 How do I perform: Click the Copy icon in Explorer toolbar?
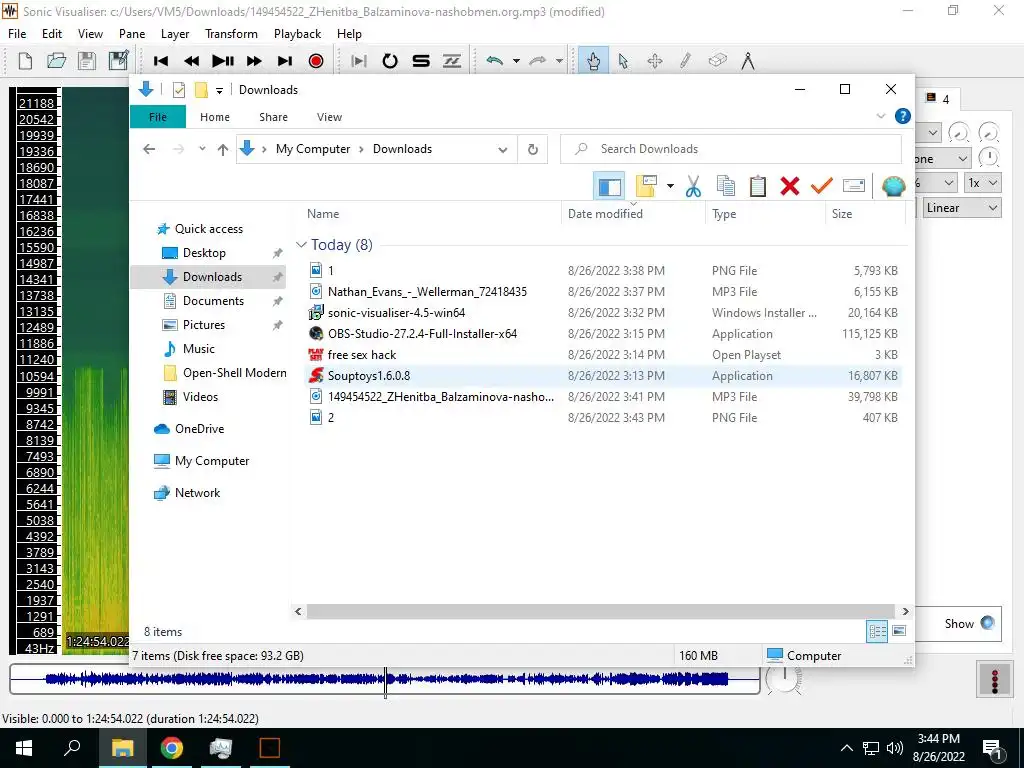(x=726, y=187)
